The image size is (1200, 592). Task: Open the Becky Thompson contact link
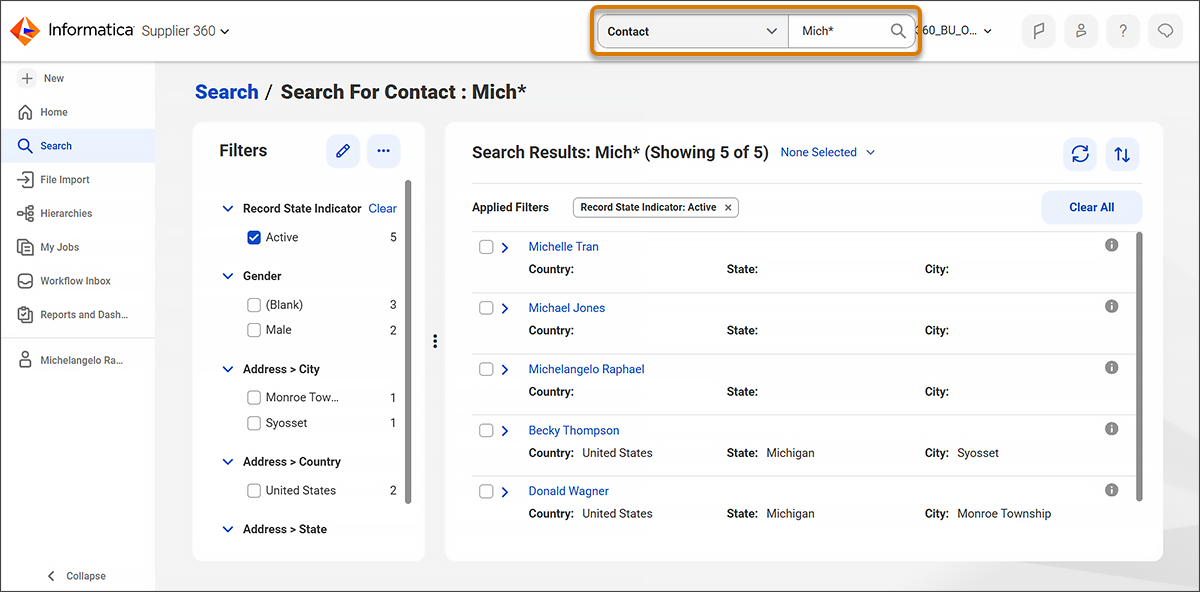coord(574,430)
